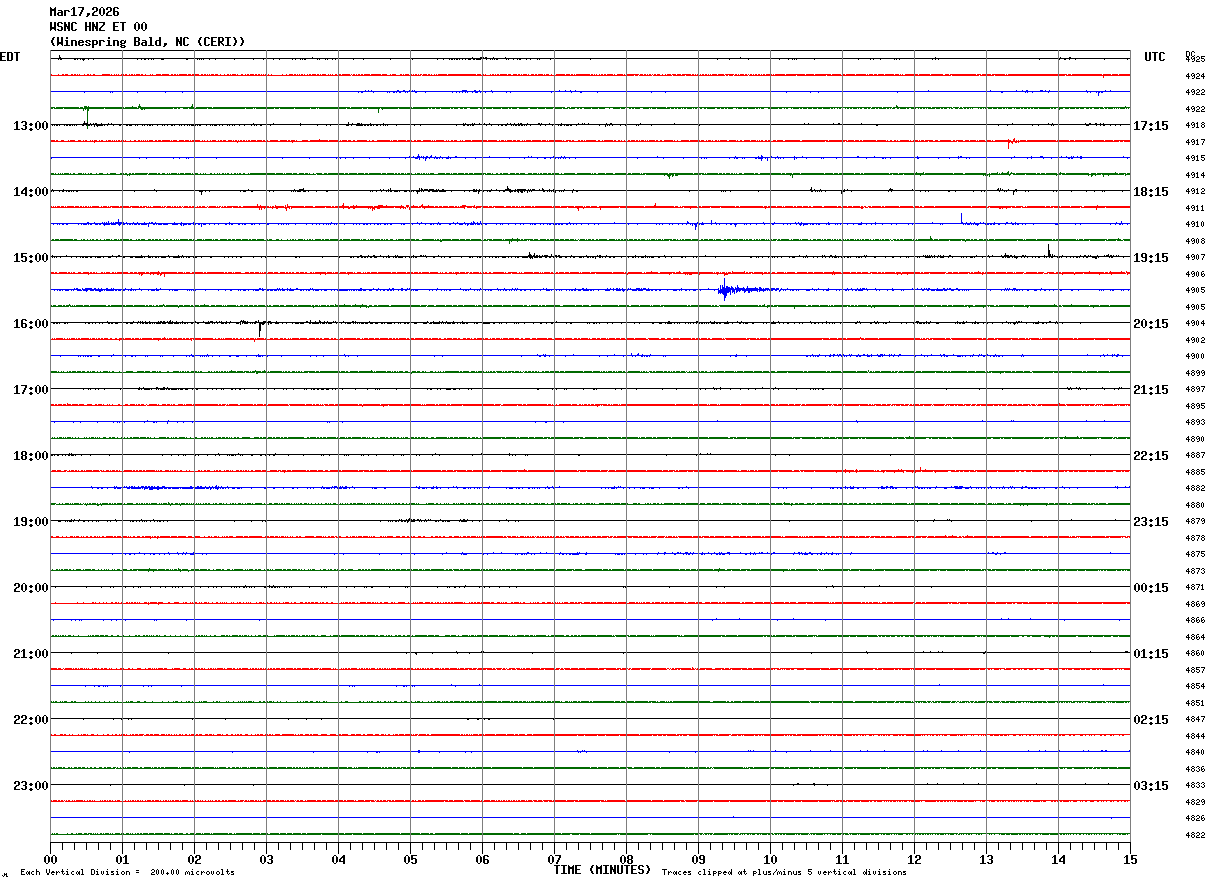
Task: Select the 14:00 EDT time label
Action: [30, 192]
